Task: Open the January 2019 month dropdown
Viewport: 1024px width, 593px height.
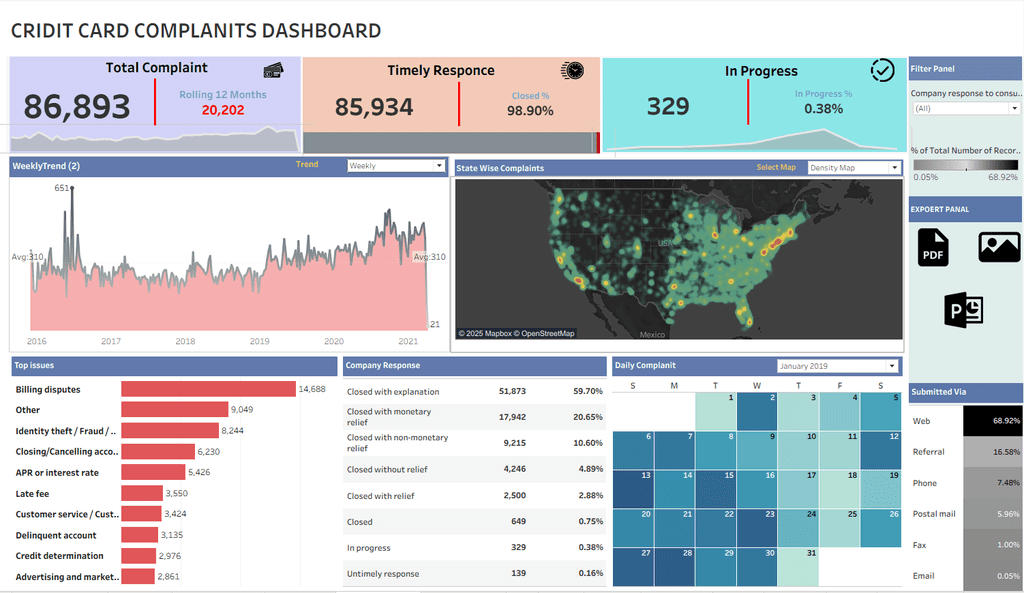Action: pos(837,366)
